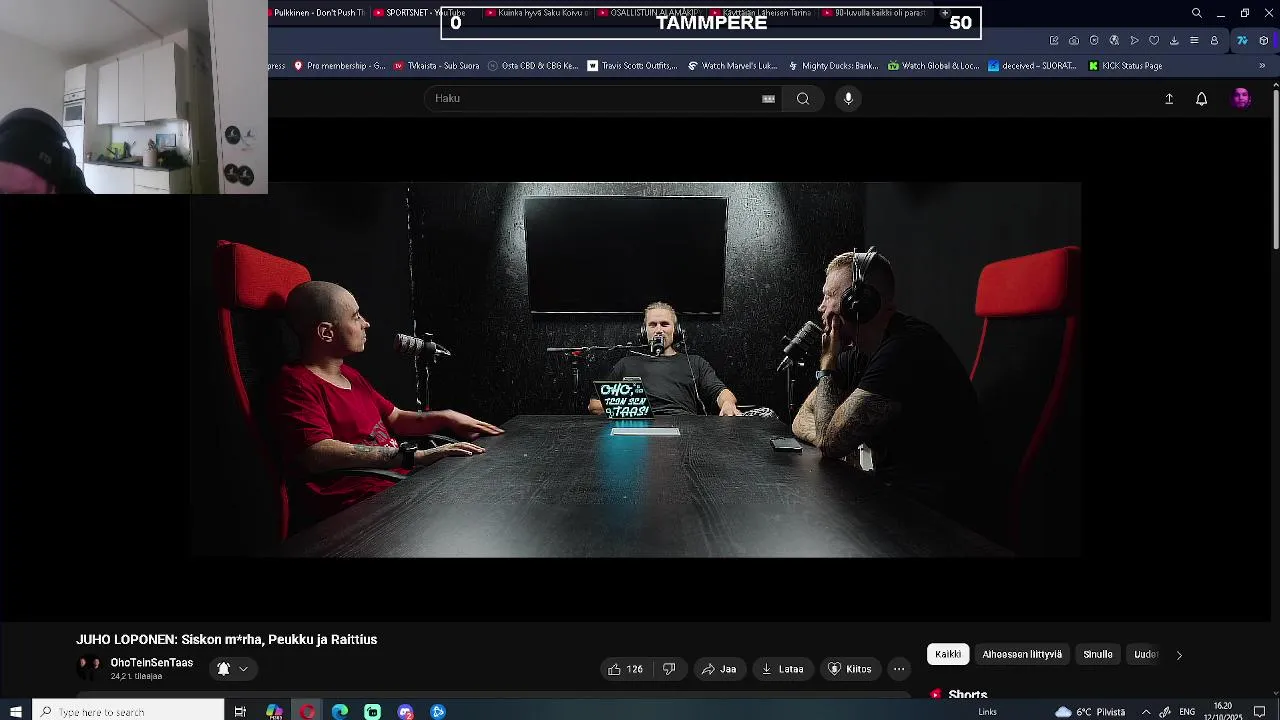The width and height of the screenshot is (1280, 720).
Task: Click the Windows taskbar search box
Action: (128, 711)
